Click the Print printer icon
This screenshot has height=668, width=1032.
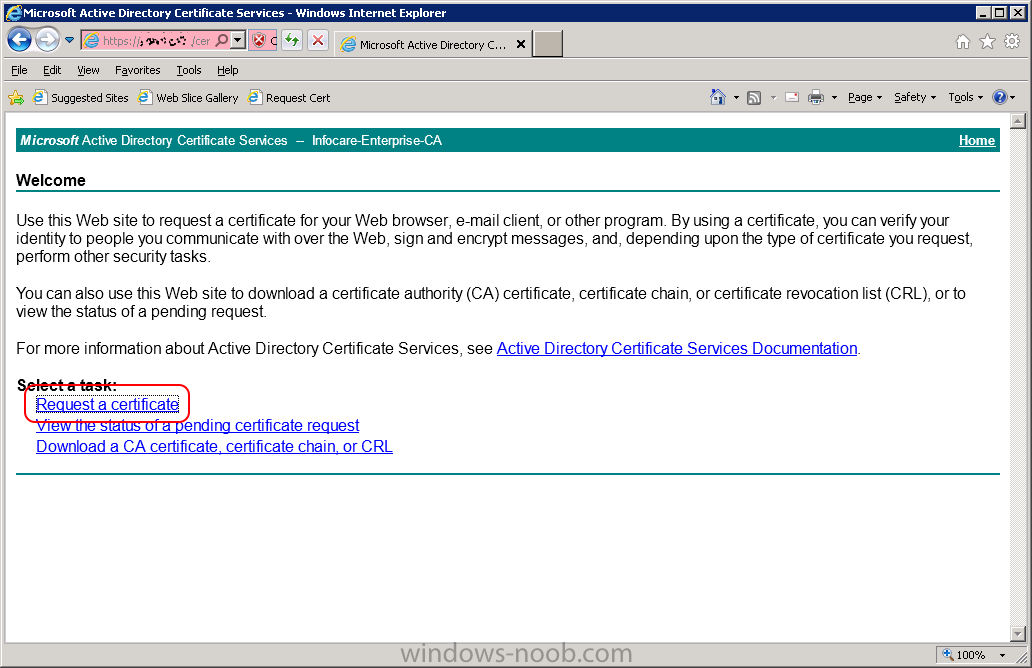tap(816, 97)
